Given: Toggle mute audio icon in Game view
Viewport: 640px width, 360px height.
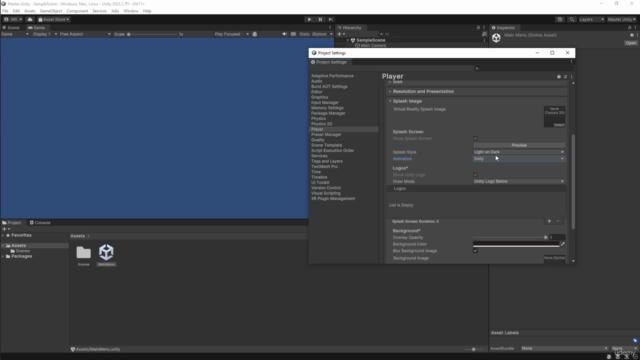Looking at the screenshot, I should click(284, 34).
